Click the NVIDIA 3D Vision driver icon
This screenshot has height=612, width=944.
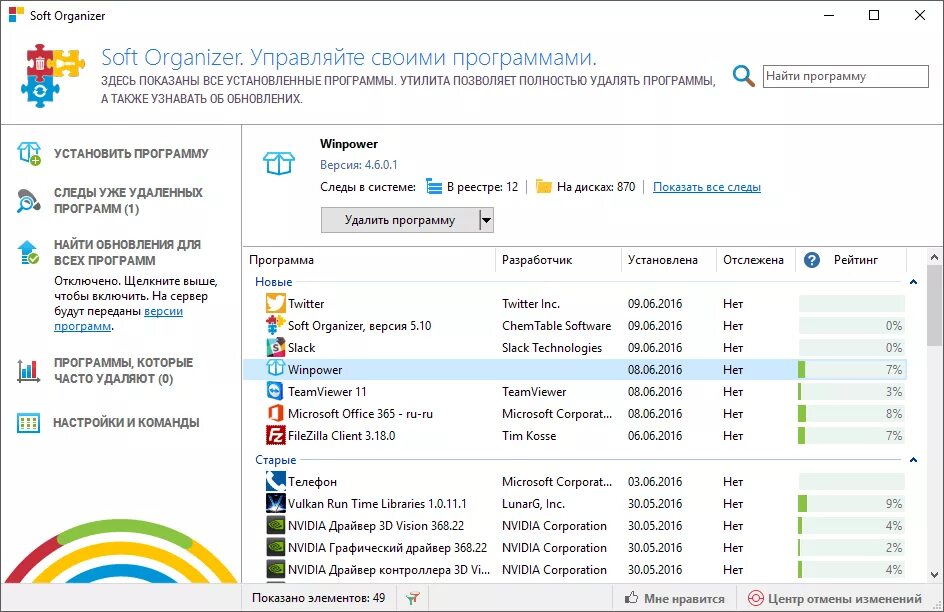tap(275, 525)
